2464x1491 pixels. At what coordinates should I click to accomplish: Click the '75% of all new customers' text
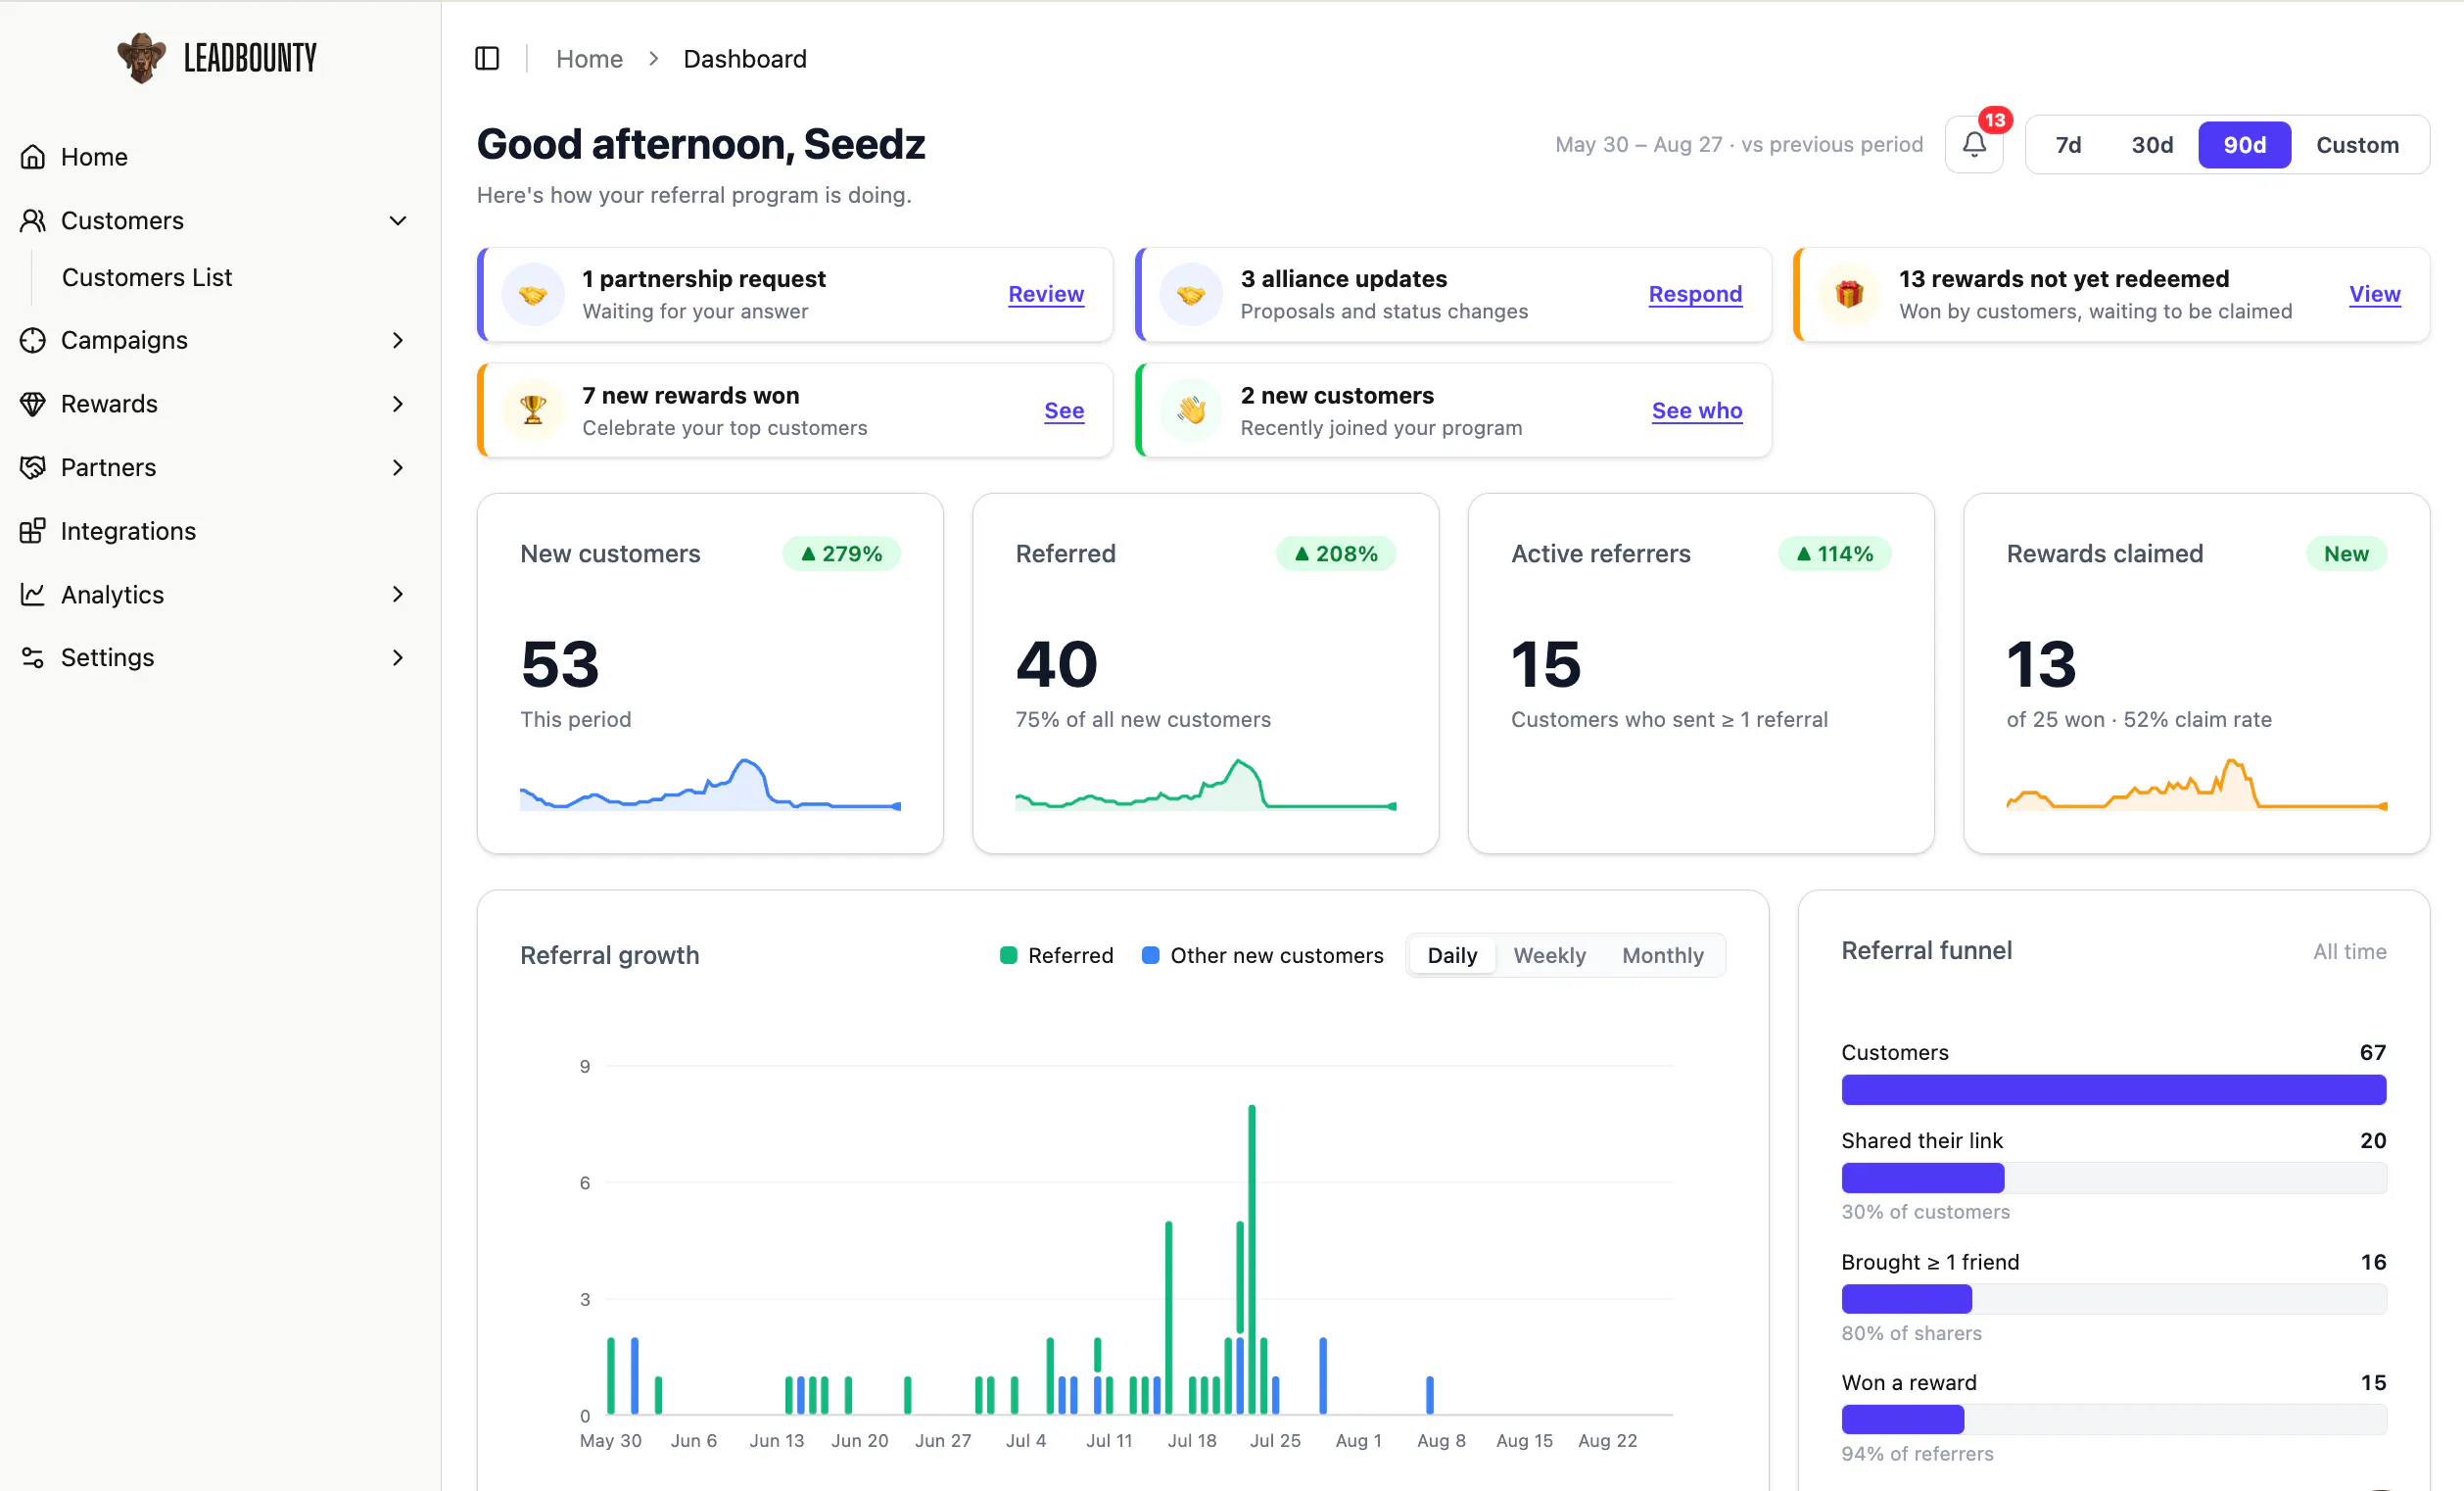click(1143, 720)
